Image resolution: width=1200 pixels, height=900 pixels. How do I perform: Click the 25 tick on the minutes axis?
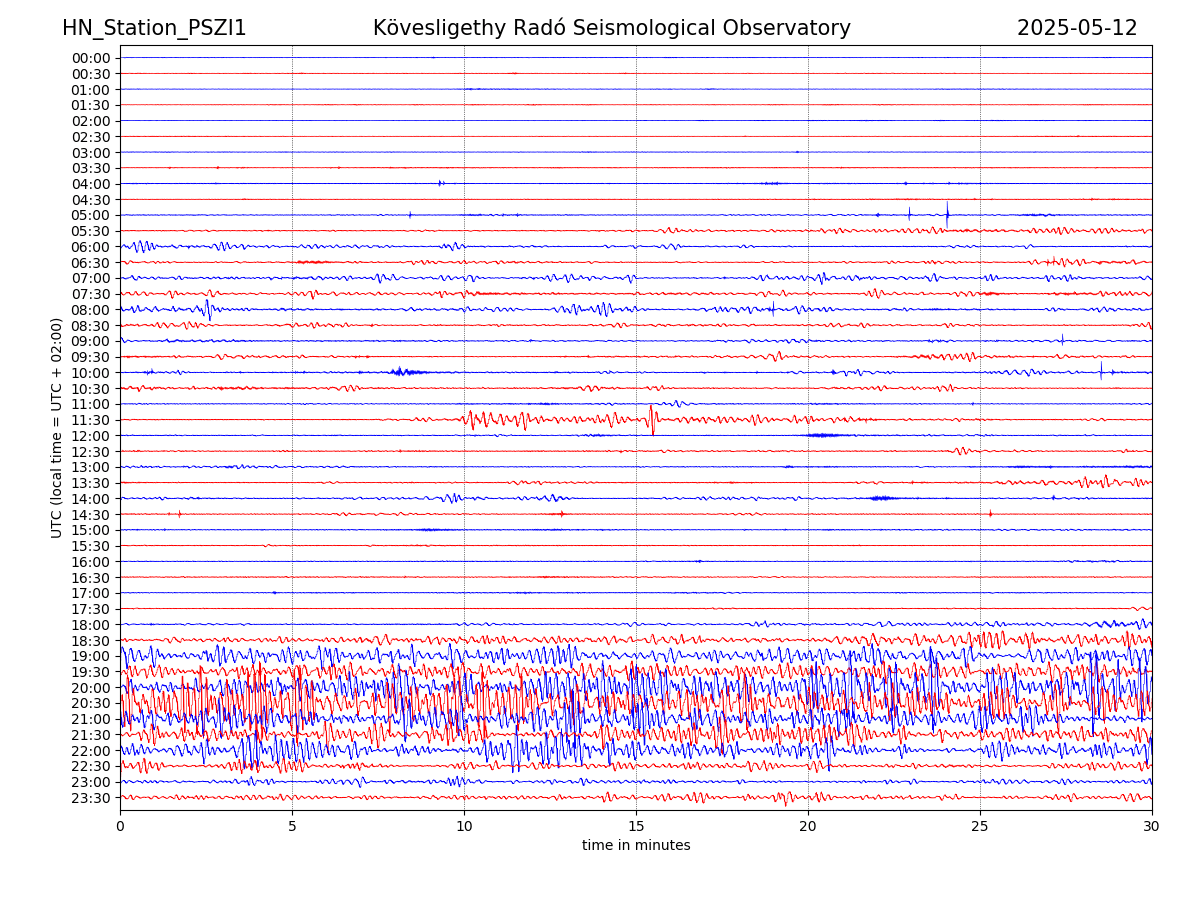click(x=980, y=826)
